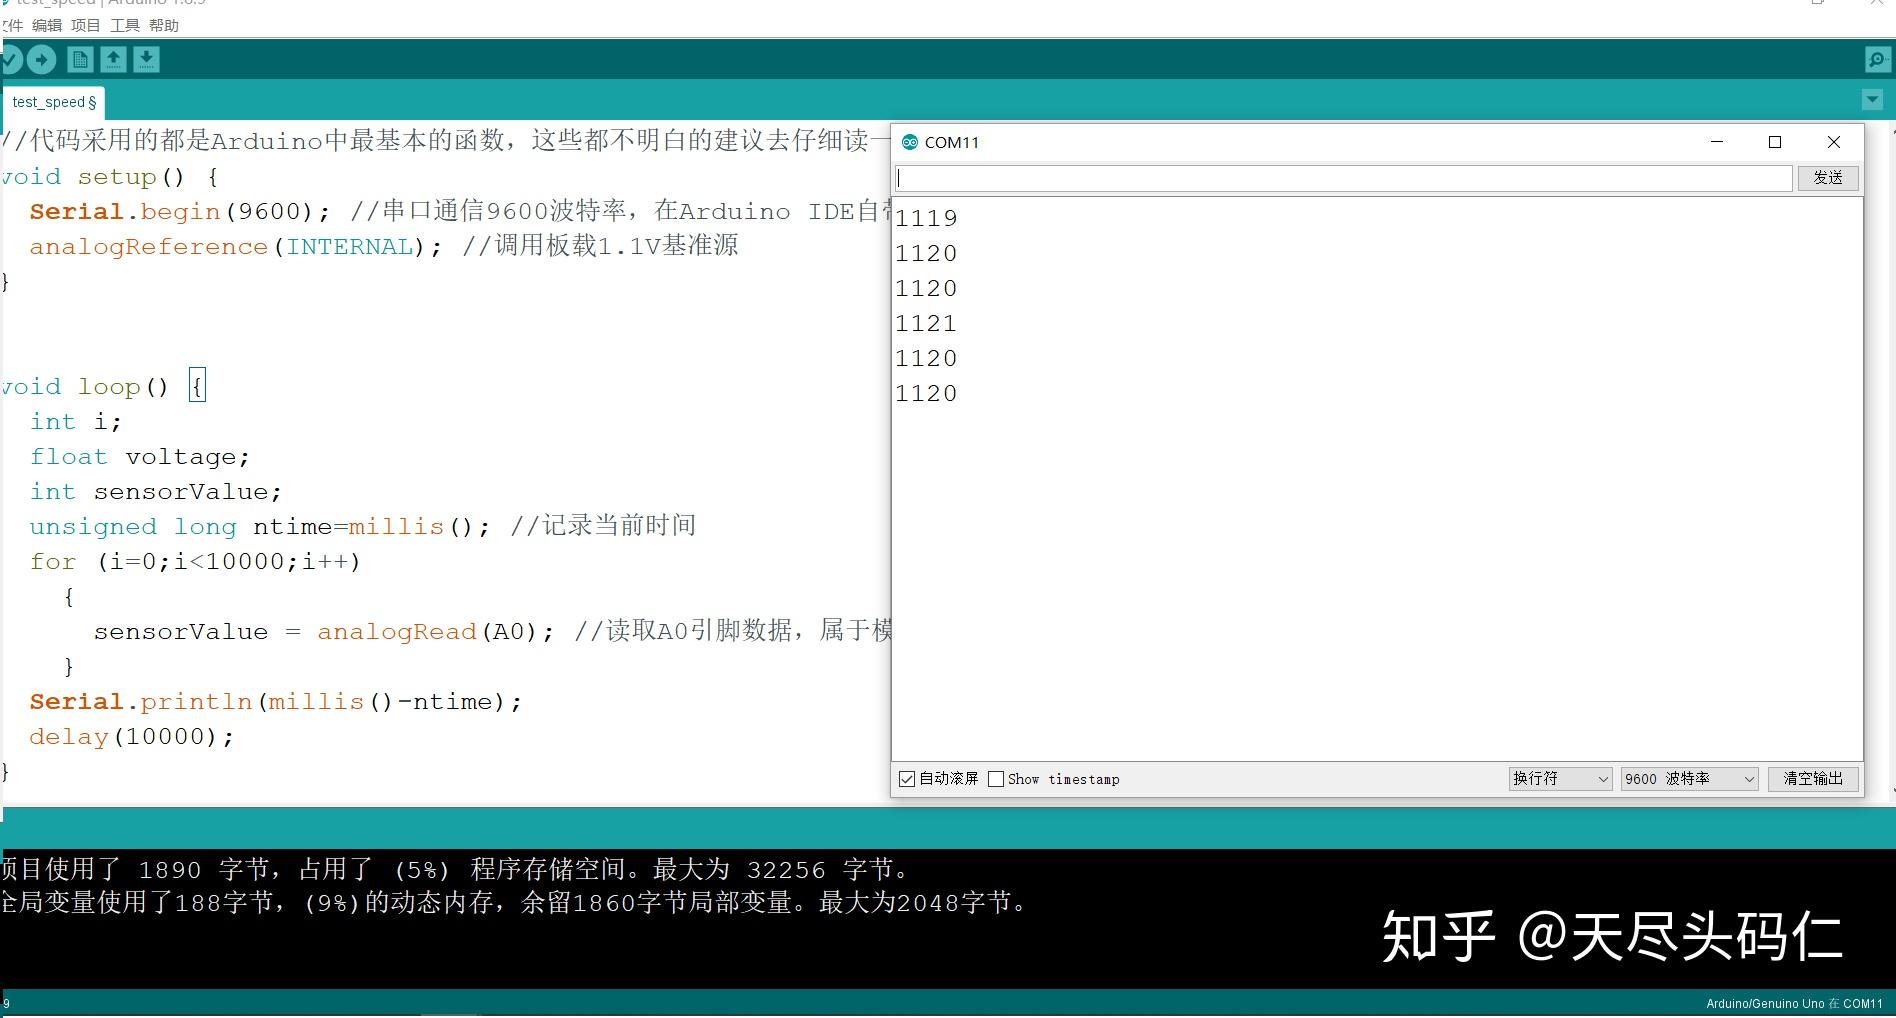
Task: Open the 工具 menu
Action: click(x=125, y=25)
